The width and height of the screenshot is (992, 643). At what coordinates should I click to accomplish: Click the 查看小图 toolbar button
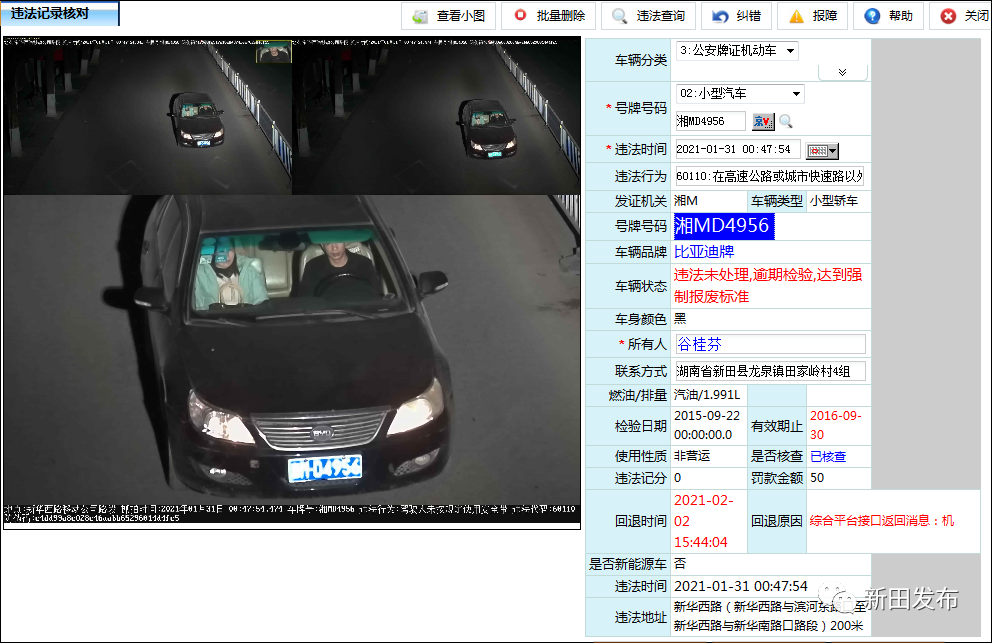(x=449, y=16)
